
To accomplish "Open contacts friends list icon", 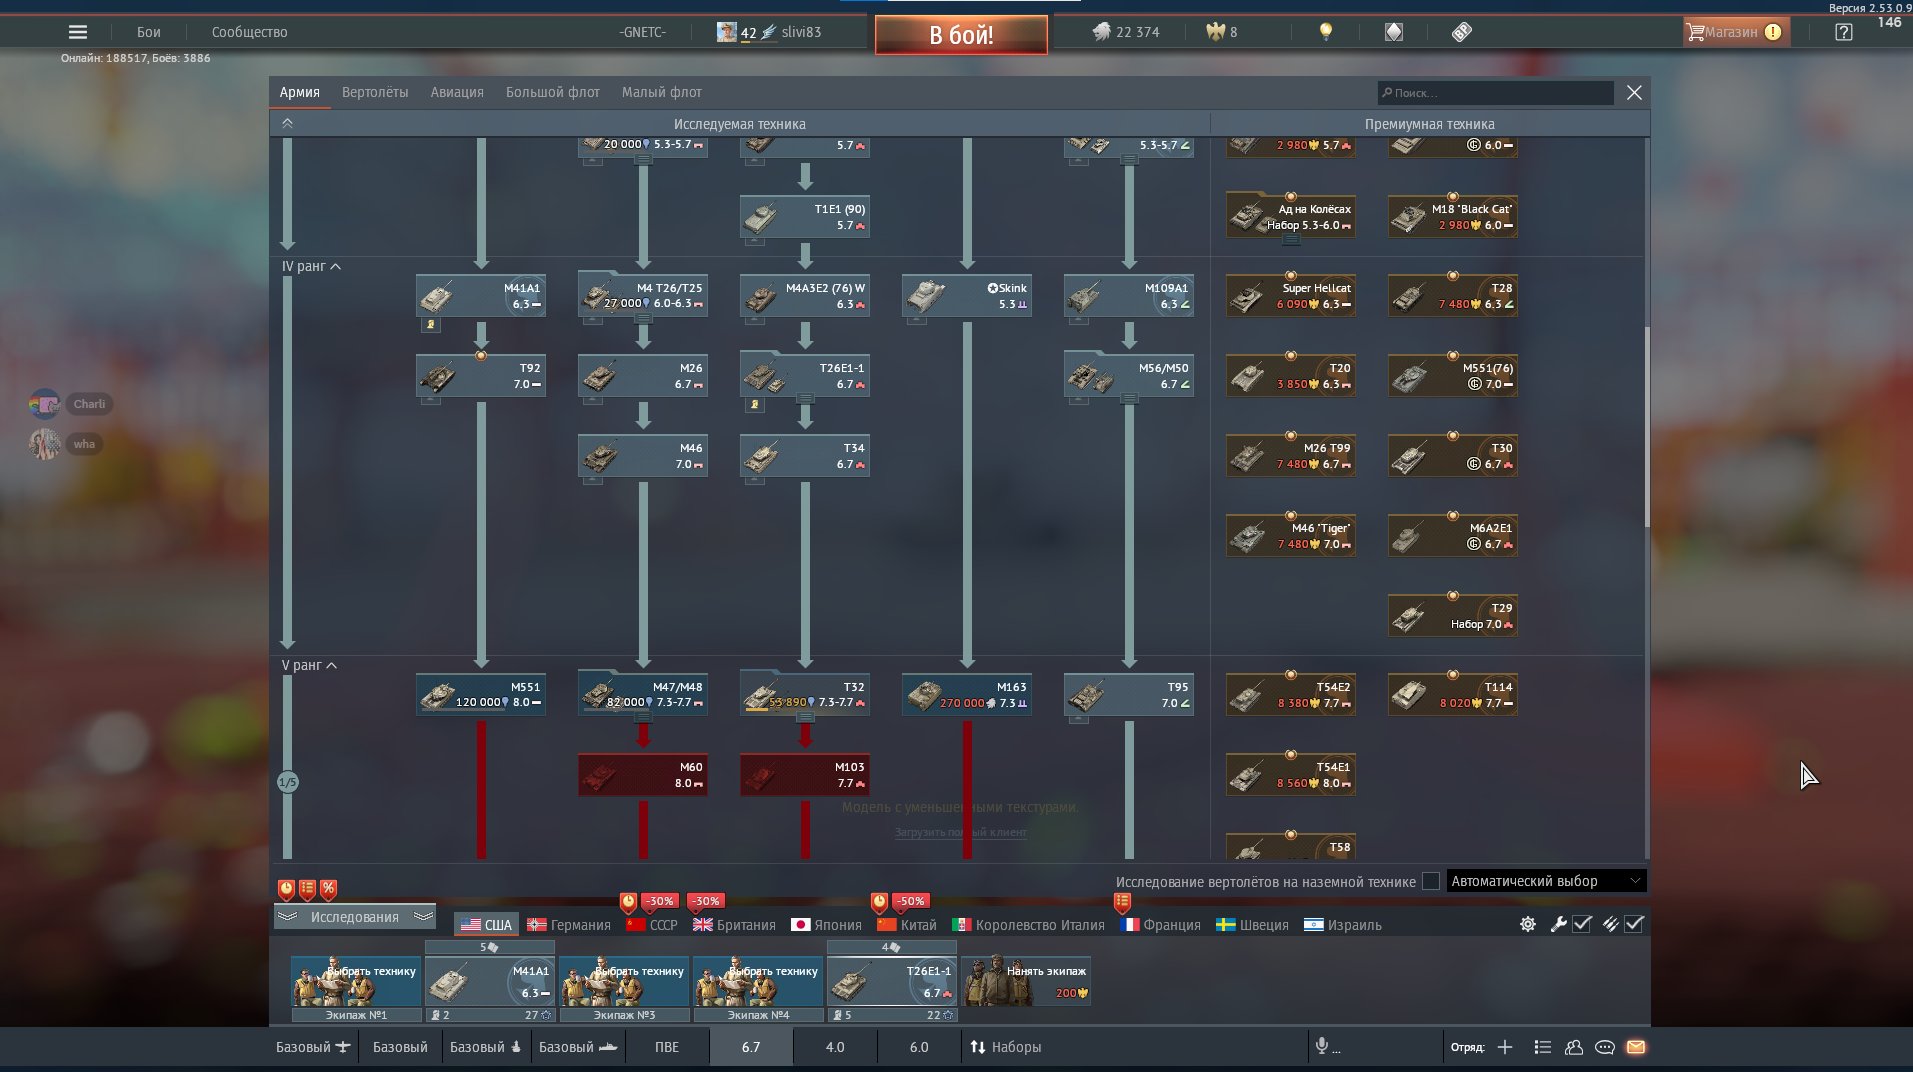I will pos(1574,1047).
